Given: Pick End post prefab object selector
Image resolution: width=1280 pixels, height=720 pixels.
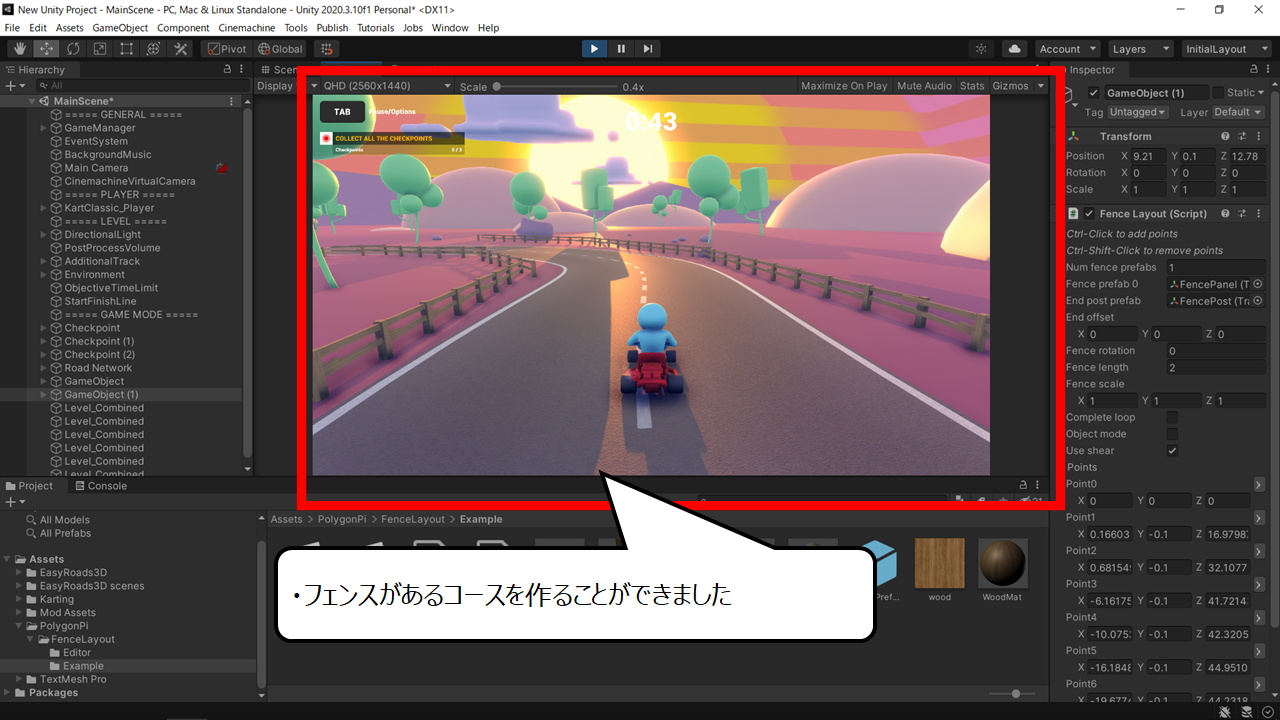Looking at the screenshot, I should (1257, 301).
